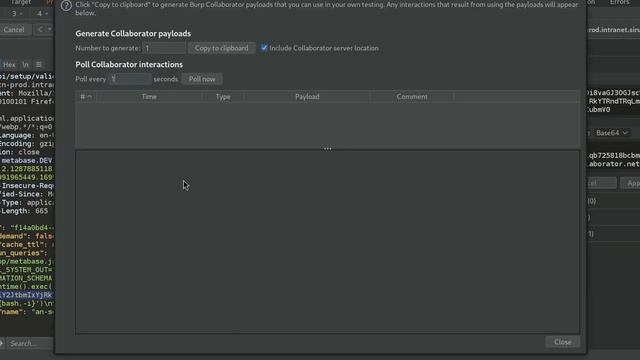Click the split pane divider handle dots
The image size is (640, 360).
(327, 149)
